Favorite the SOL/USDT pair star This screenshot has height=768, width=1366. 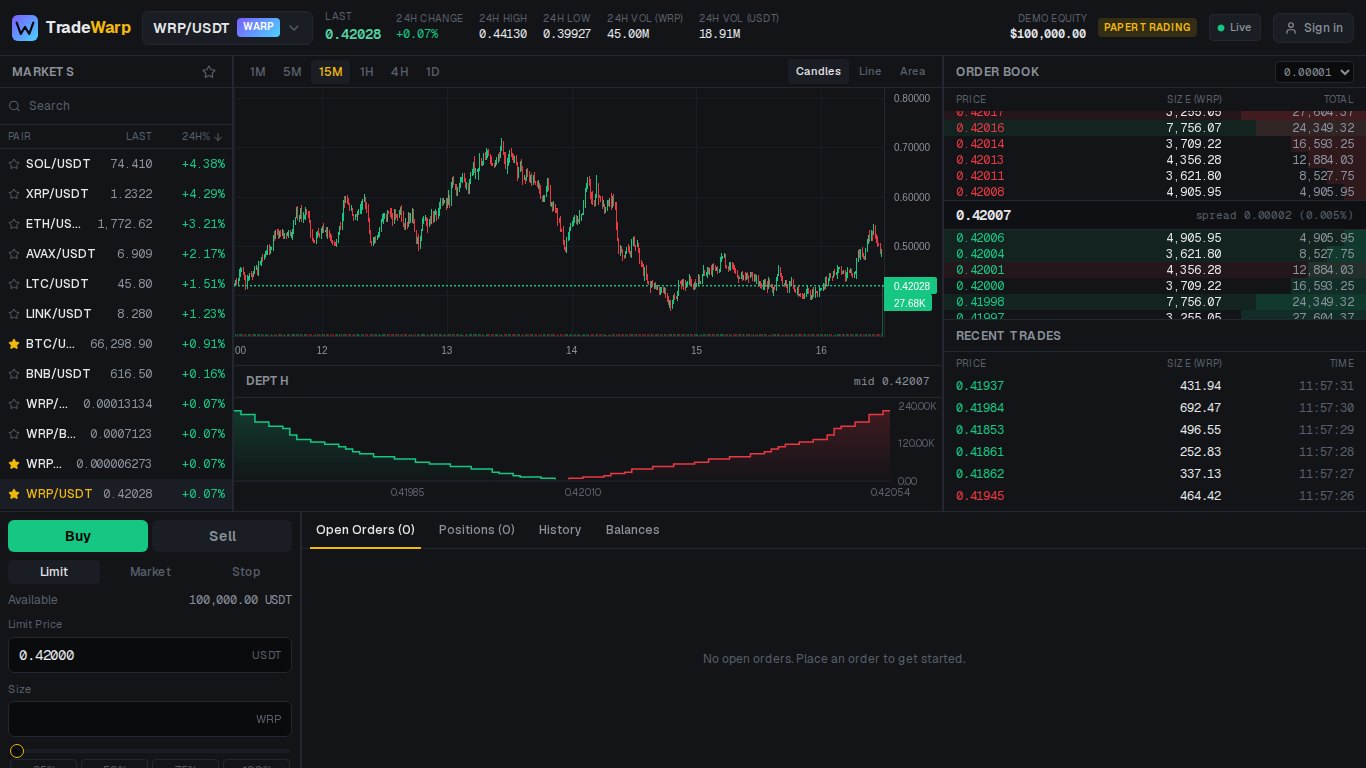coord(14,164)
